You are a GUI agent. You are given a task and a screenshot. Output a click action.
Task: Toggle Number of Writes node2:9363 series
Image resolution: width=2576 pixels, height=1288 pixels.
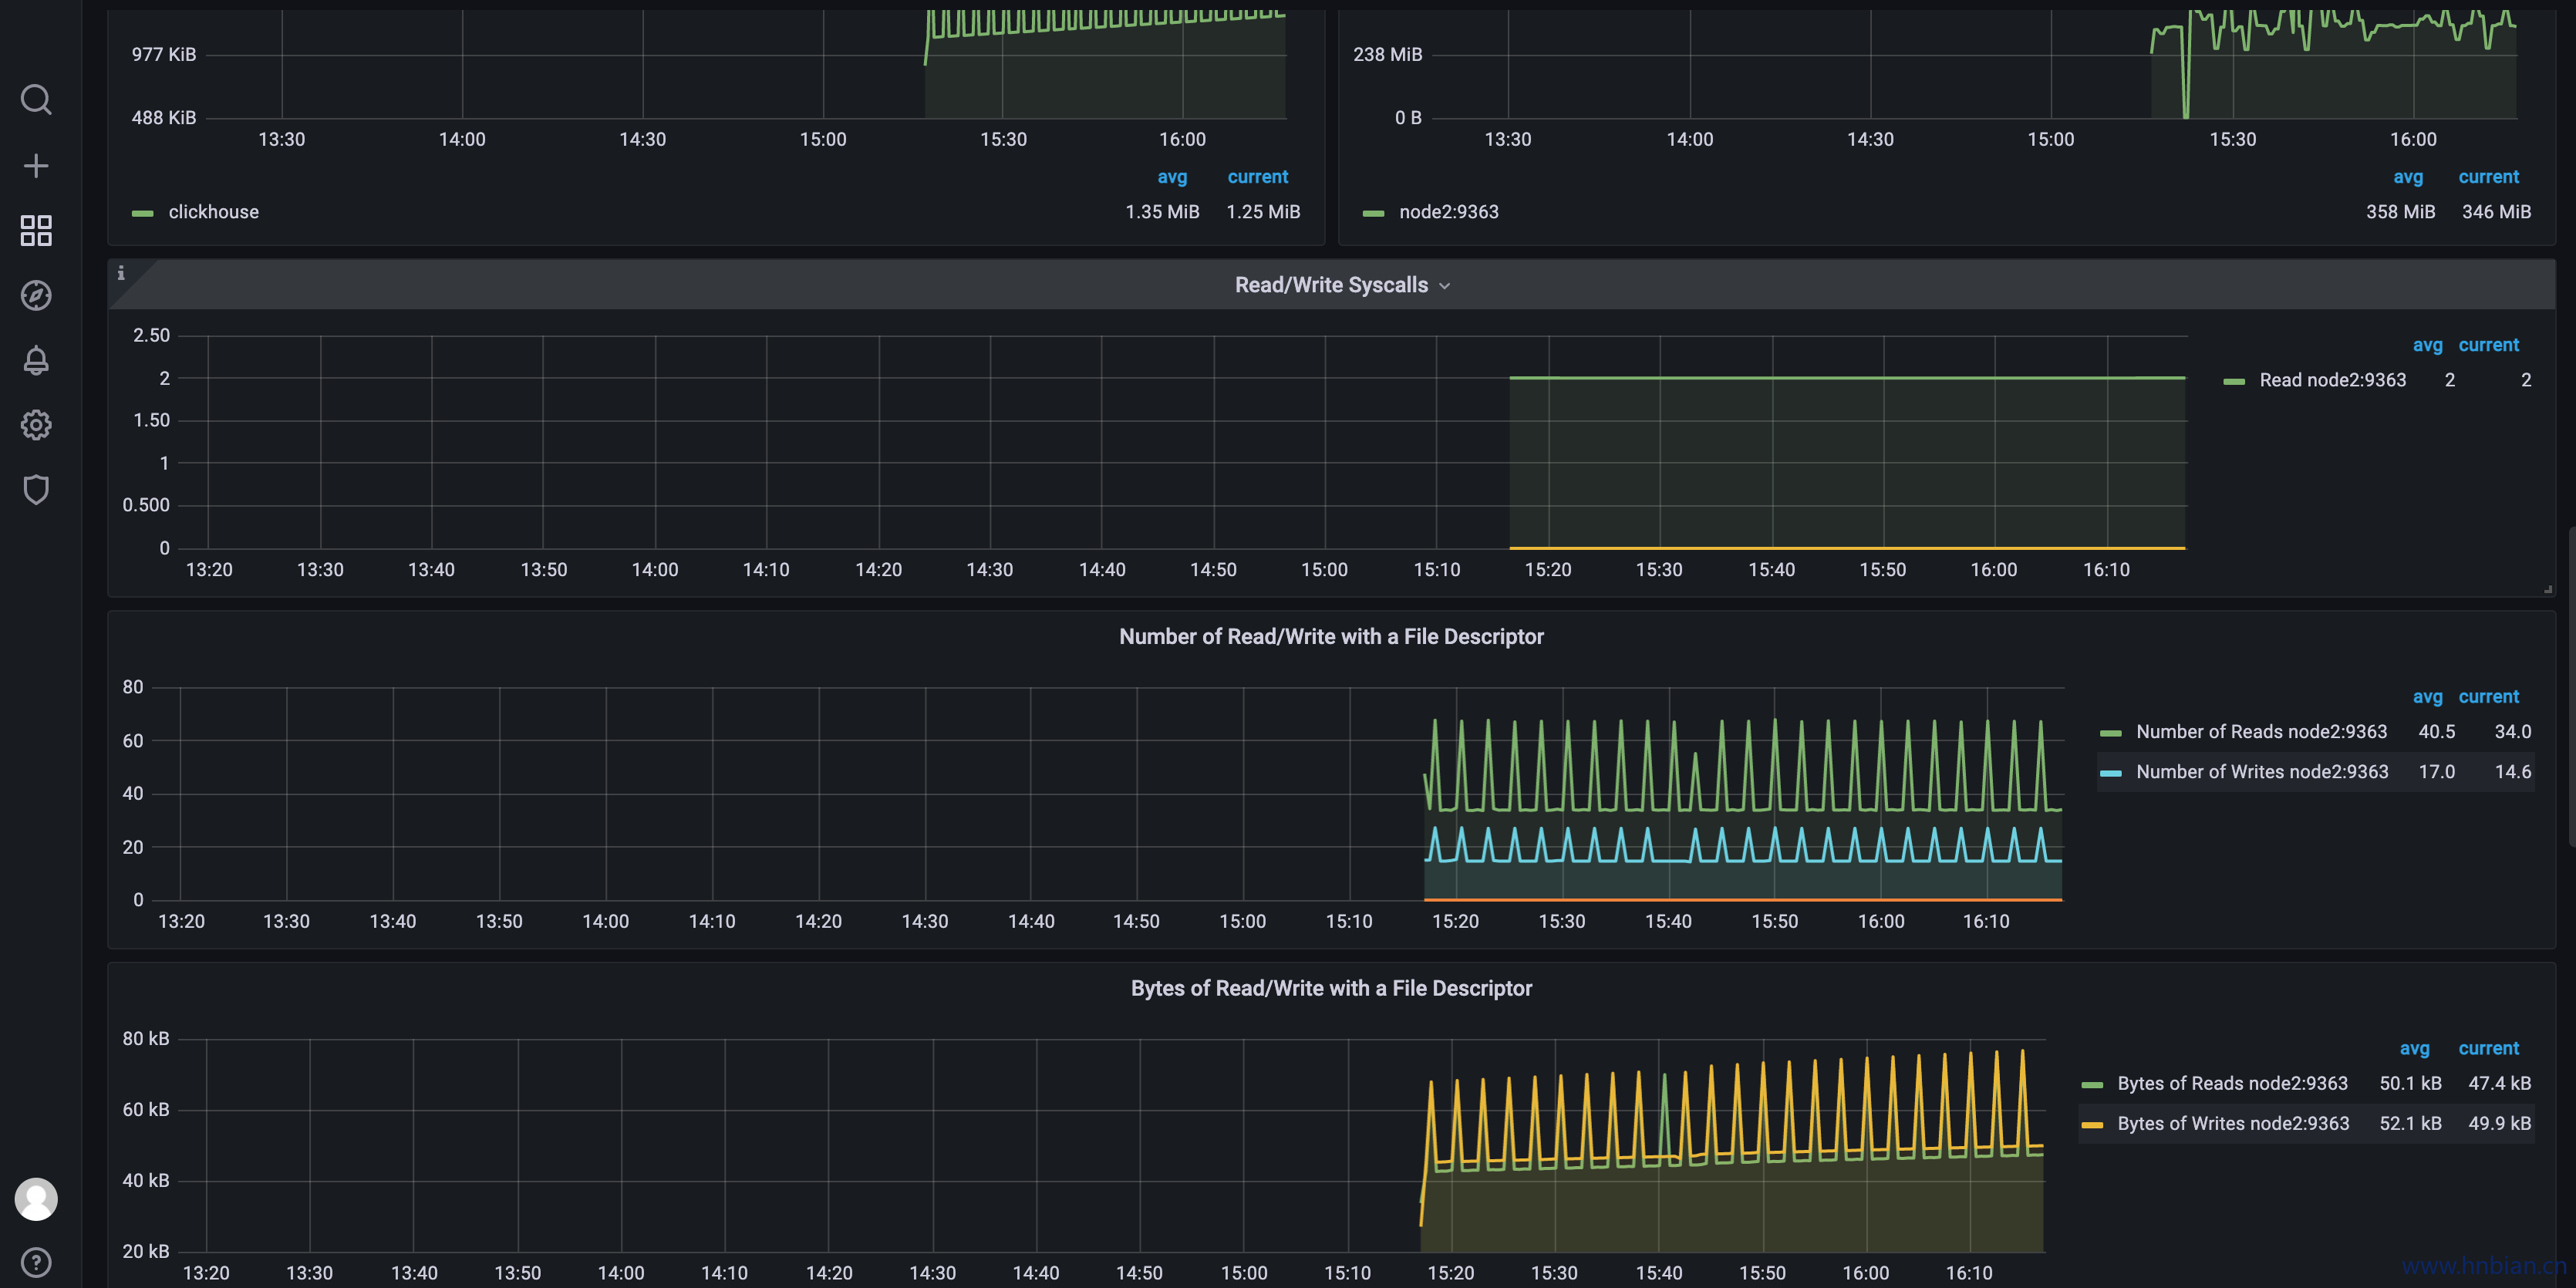pyautogui.click(x=2261, y=772)
